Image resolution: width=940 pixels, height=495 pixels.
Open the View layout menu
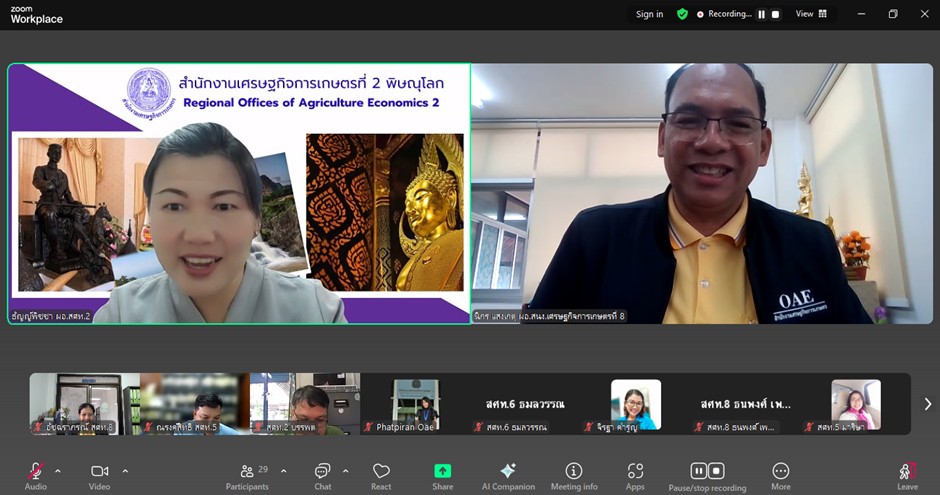click(810, 14)
